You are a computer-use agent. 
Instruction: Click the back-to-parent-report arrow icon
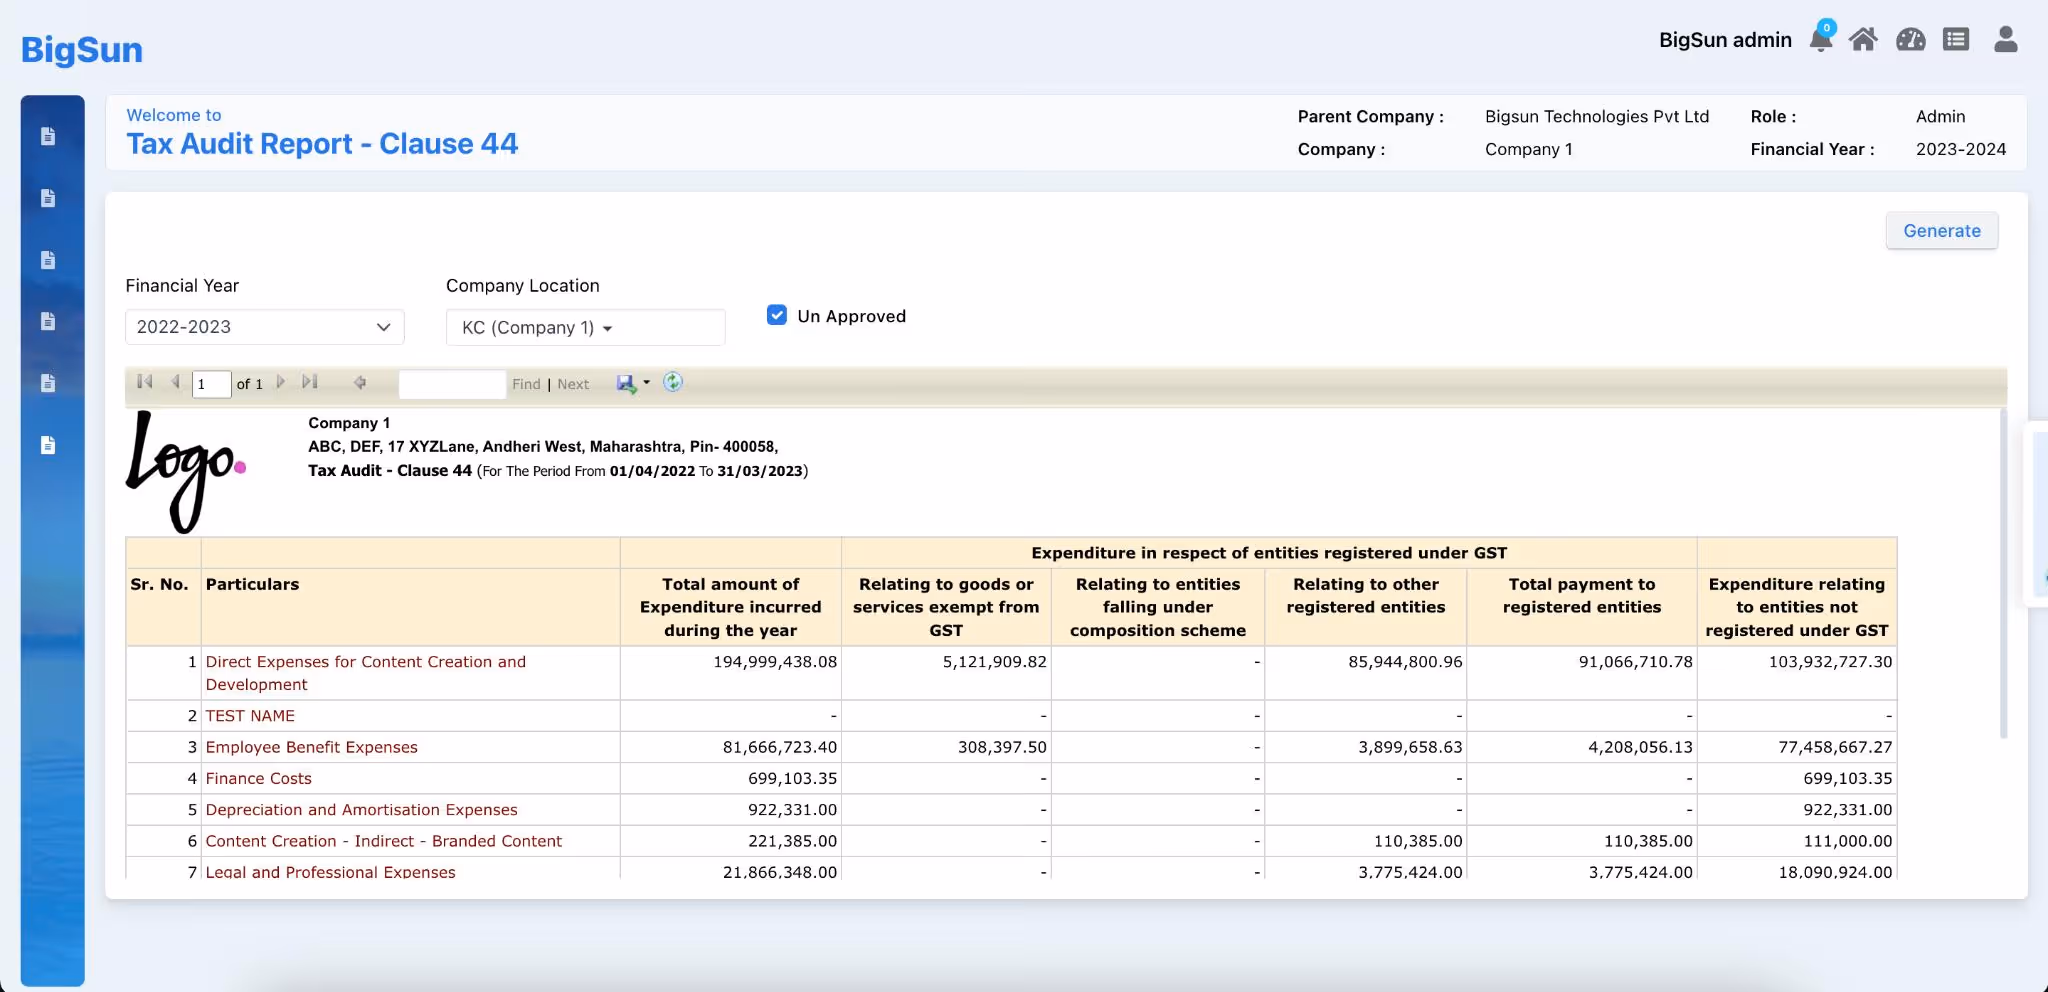tap(360, 382)
